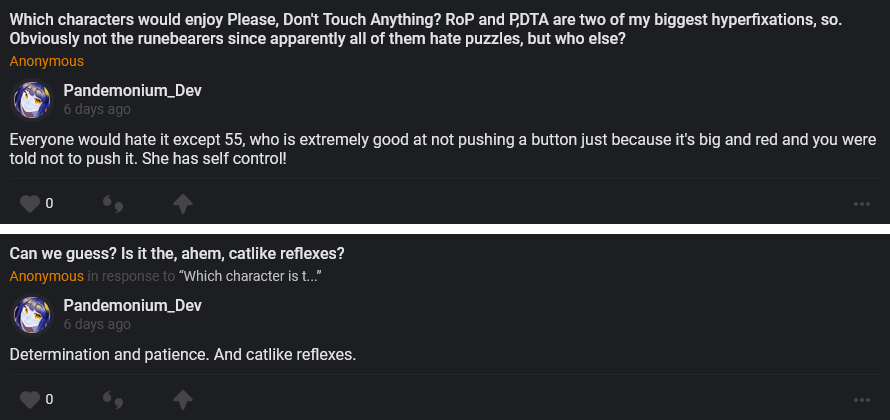Open Pandemonium_Dev profile from first answer
Screen dimensions: 890x420
[x=132, y=91]
